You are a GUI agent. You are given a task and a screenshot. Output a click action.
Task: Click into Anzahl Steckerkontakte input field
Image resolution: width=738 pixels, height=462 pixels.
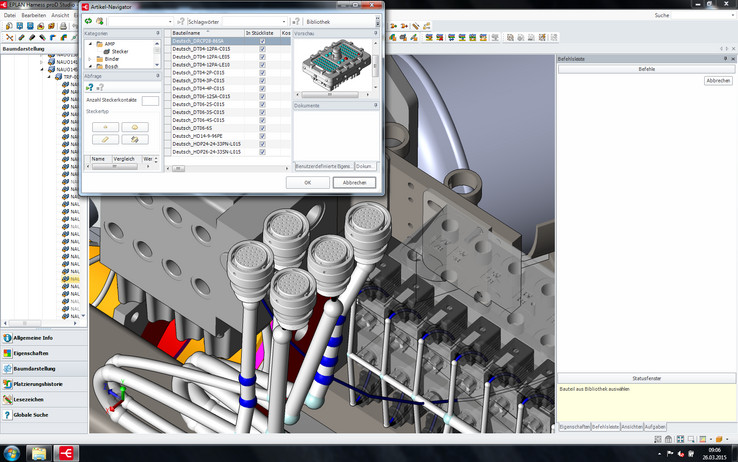[150, 101]
